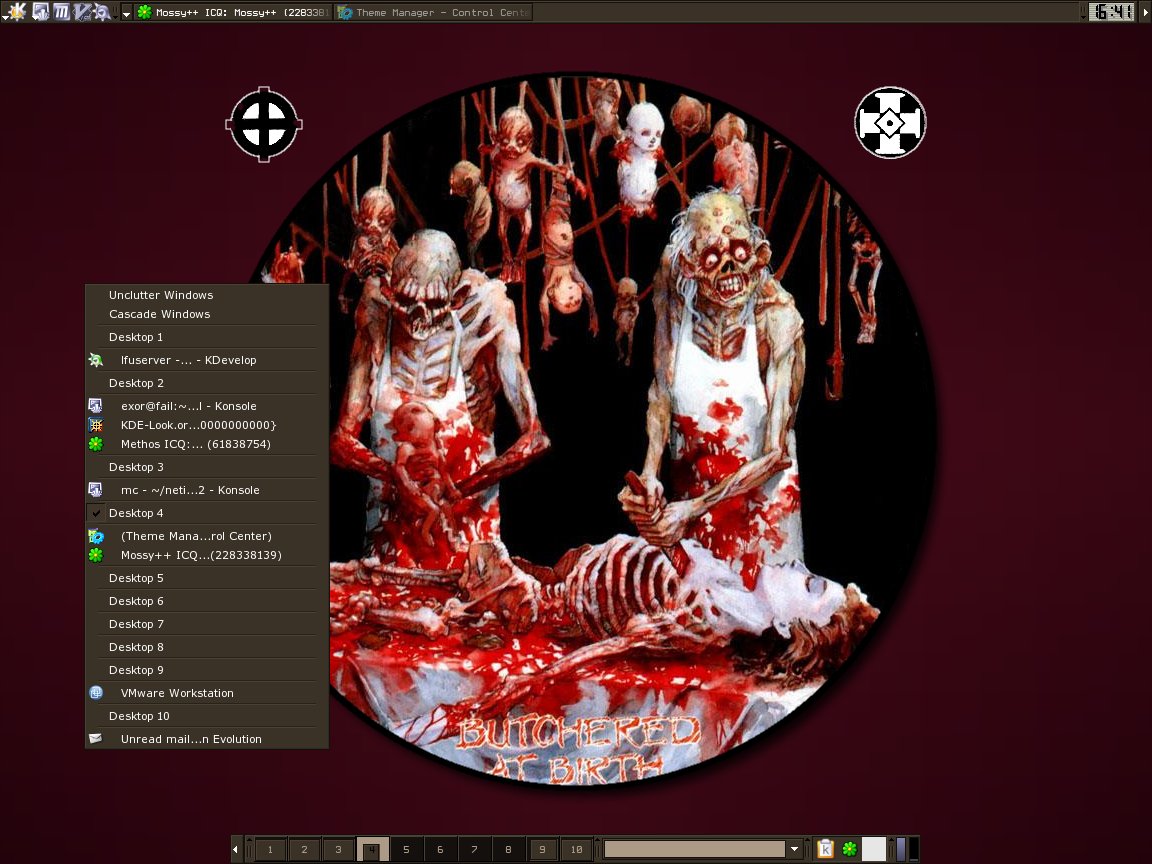Image resolution: width=1152 pixels, height=864 pixels.
Task: Open the run command history dropdown
Action: click(x=794, y=849)
